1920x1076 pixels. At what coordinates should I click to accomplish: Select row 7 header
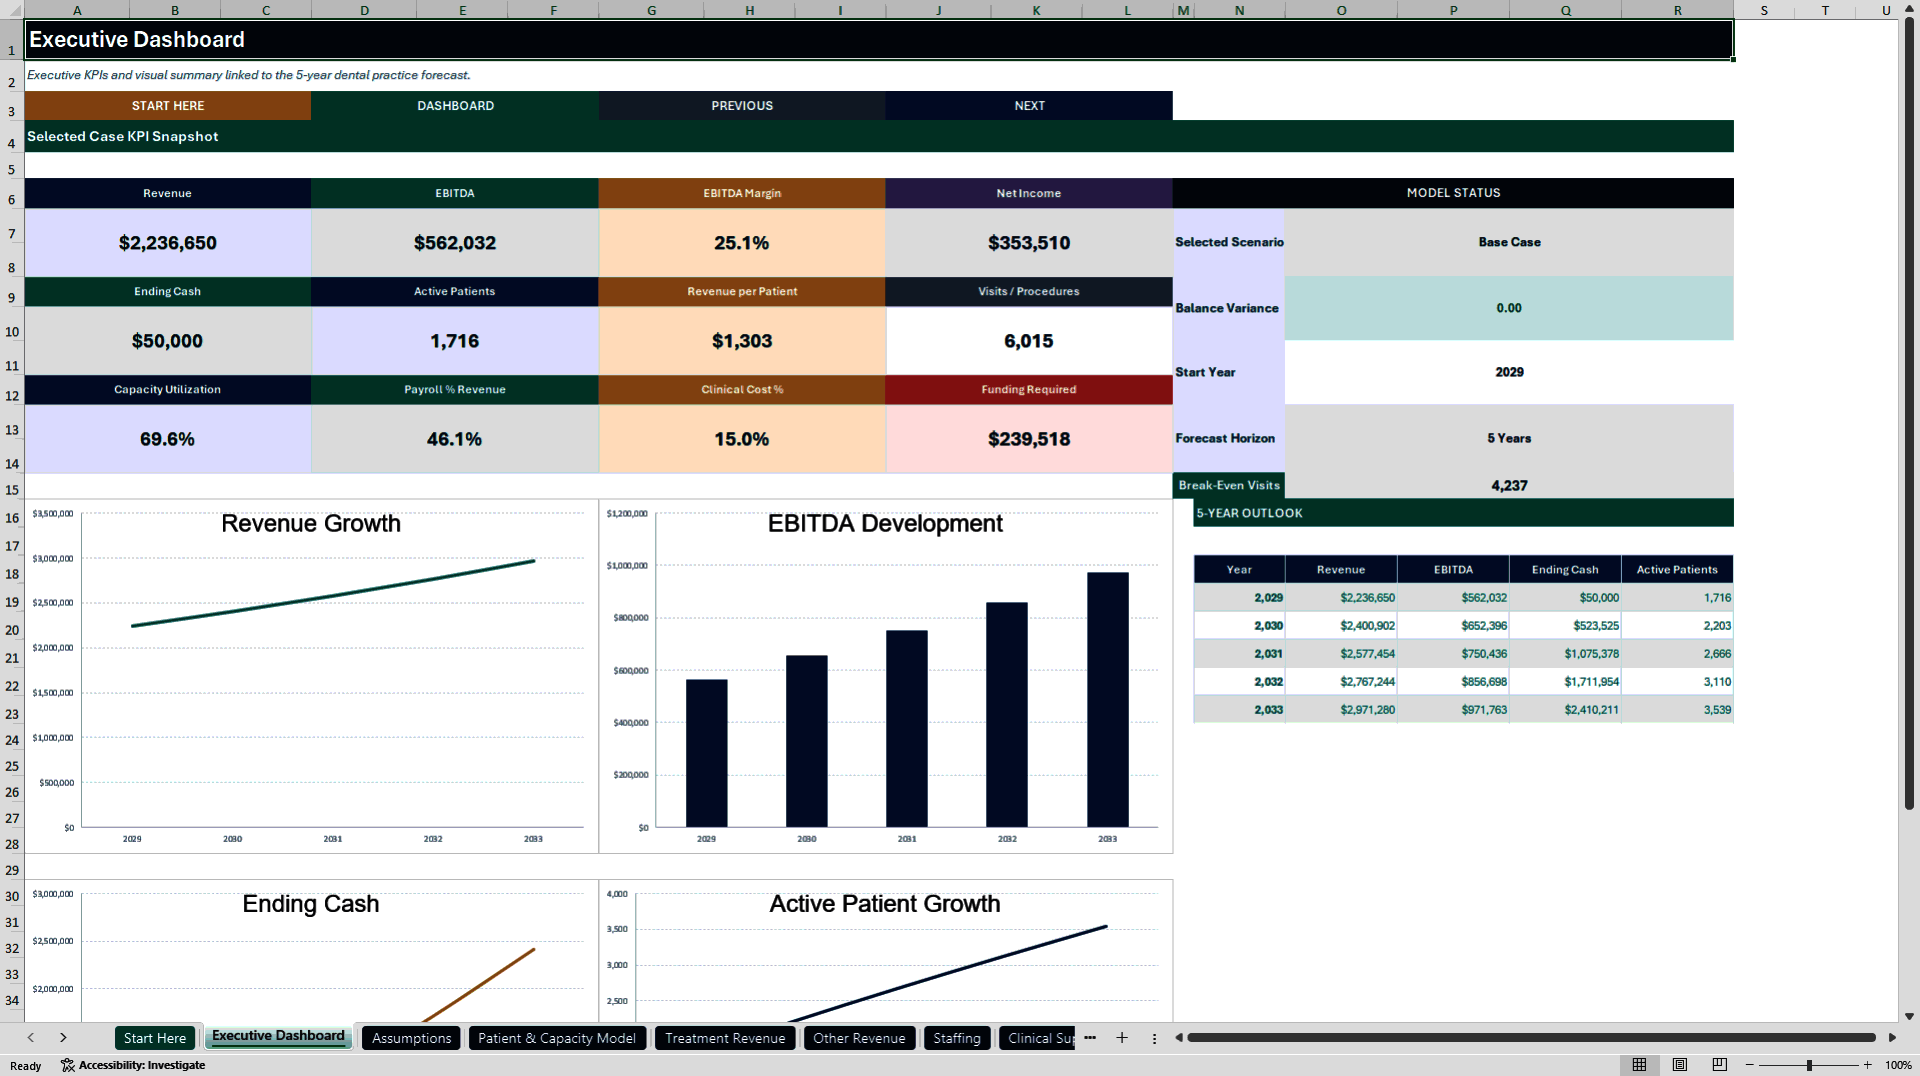point(12,234)
